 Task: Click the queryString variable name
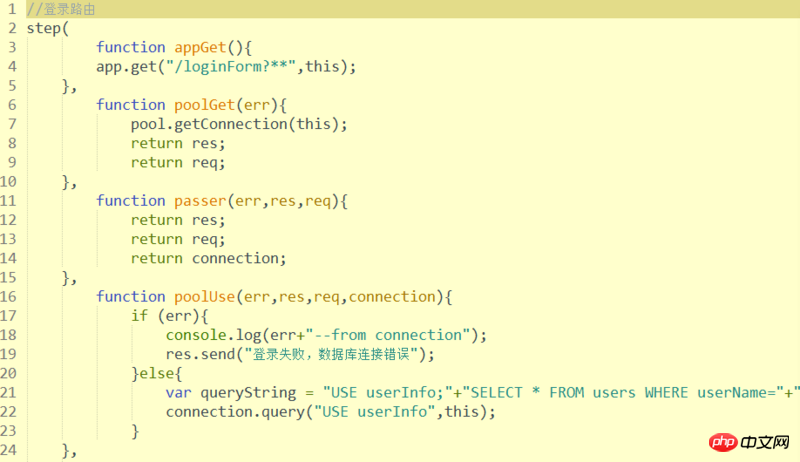coord(244,393)
